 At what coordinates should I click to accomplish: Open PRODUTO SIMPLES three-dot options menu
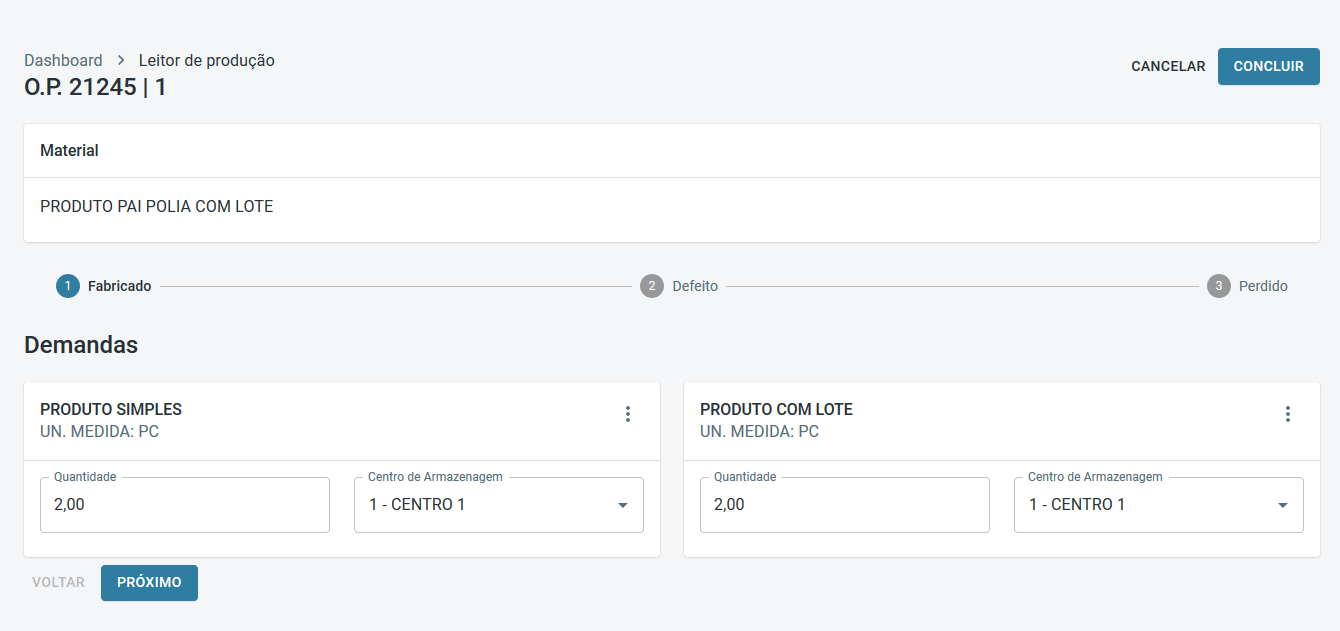coord(628,414)
